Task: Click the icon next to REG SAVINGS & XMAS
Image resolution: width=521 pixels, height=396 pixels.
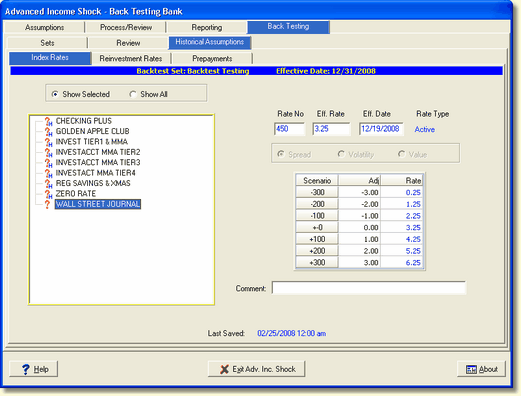Action: (x=48, y=183)
